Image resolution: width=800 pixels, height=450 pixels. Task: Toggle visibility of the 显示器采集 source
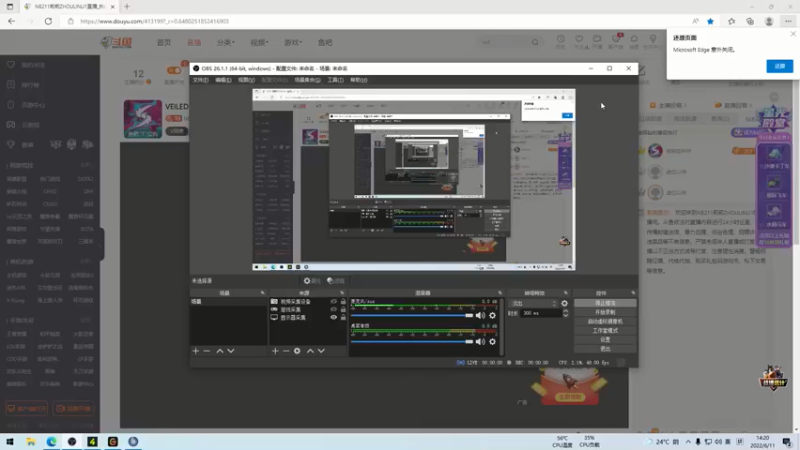pos(334,317)
